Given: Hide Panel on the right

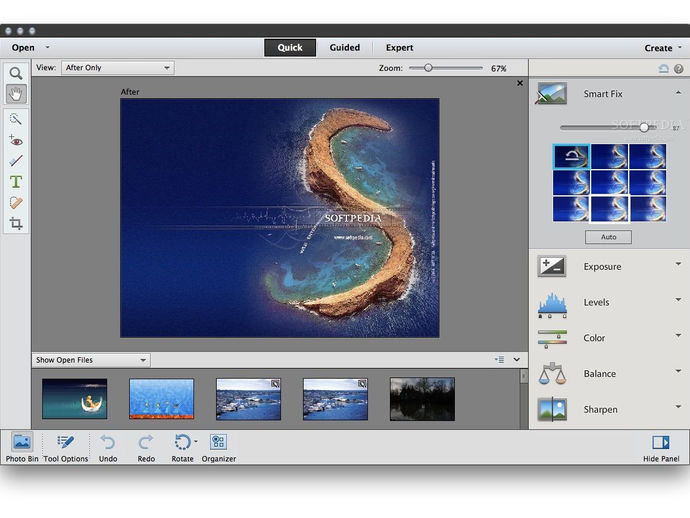Looking at the screenshot, I should 661,447.
